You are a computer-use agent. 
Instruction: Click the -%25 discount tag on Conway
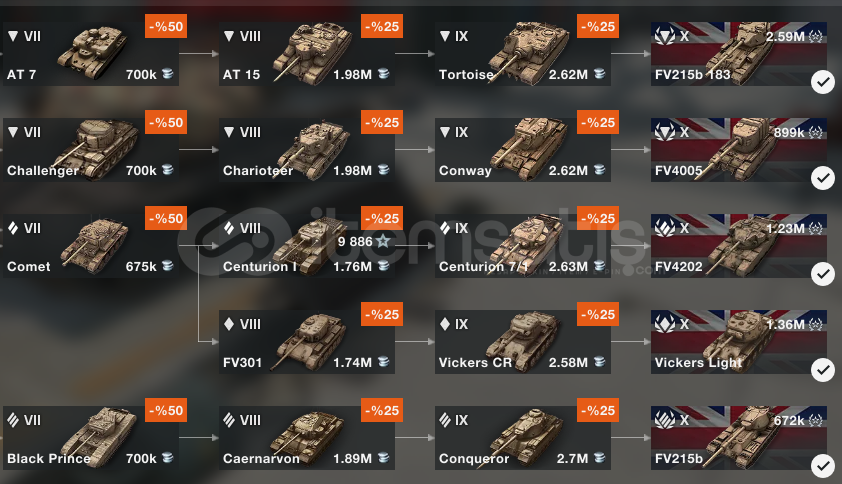click(x=598, y=122)
